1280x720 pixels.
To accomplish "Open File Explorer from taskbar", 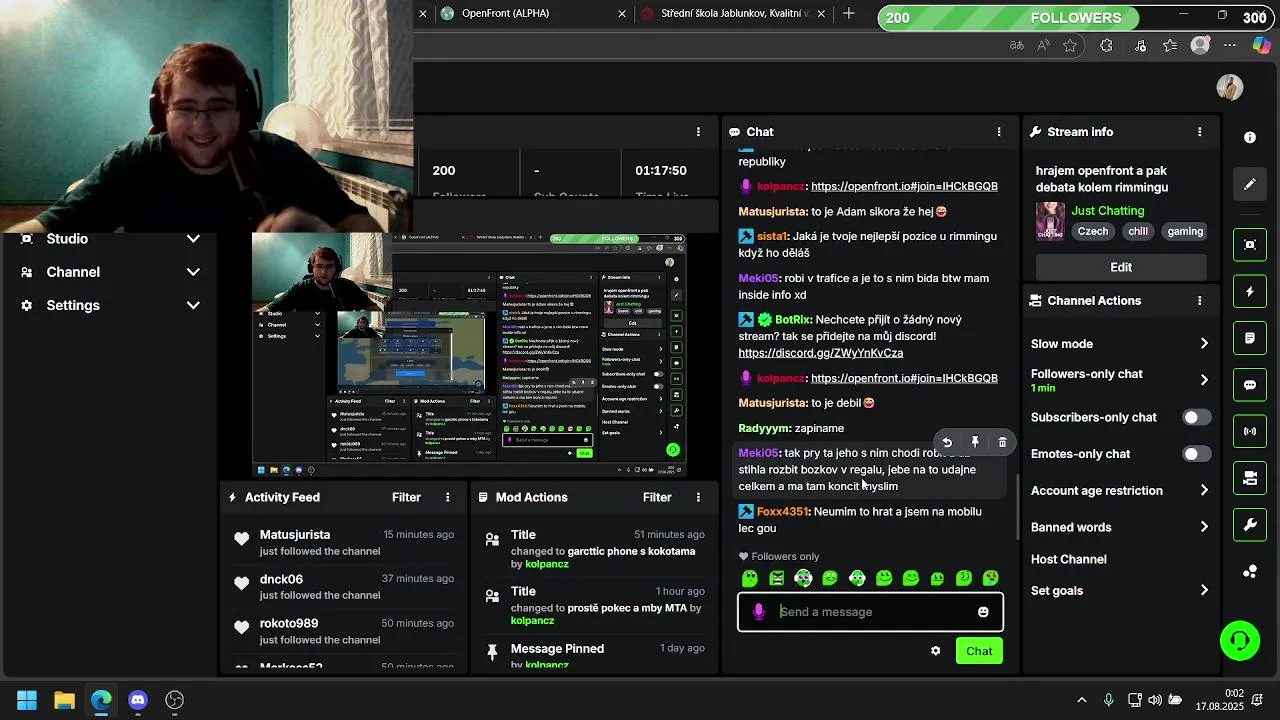I will tap(64, 700).
